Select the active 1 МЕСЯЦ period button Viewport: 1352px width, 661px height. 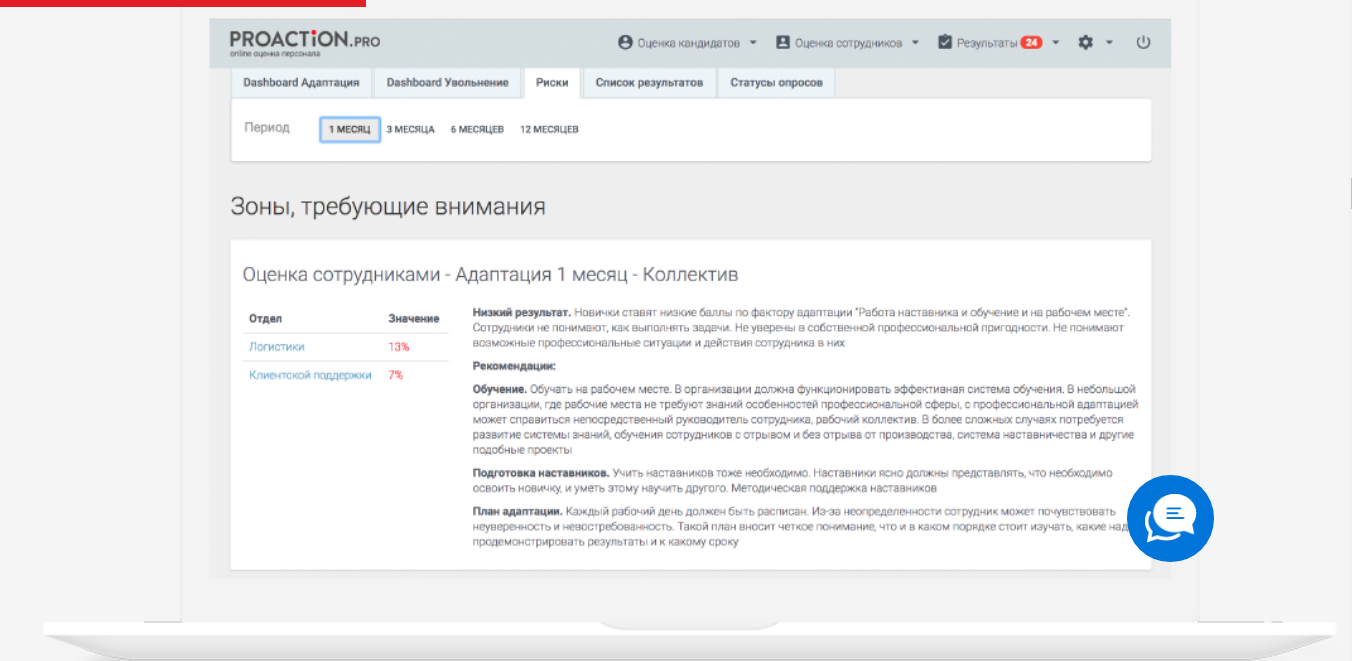point(349,129)
